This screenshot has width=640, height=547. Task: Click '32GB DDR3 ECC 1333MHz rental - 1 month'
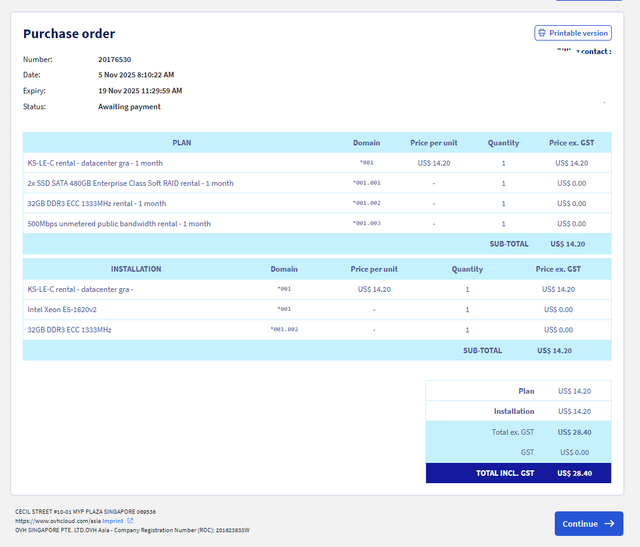[97, 203]
